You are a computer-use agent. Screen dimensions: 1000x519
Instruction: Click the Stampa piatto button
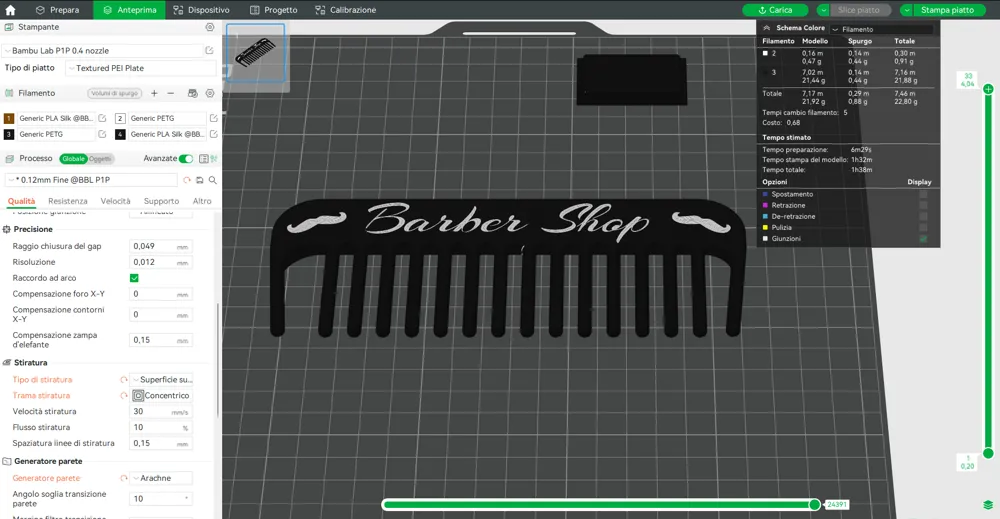click(947, 10)
